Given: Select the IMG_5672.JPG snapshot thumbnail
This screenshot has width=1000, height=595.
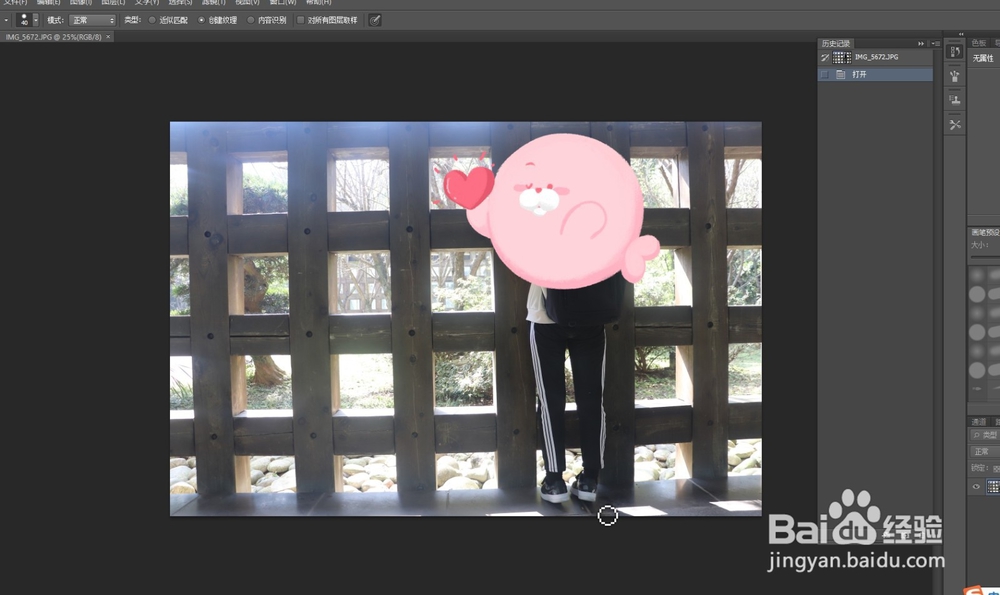Looking at the screenshot, I should [842, 57].
